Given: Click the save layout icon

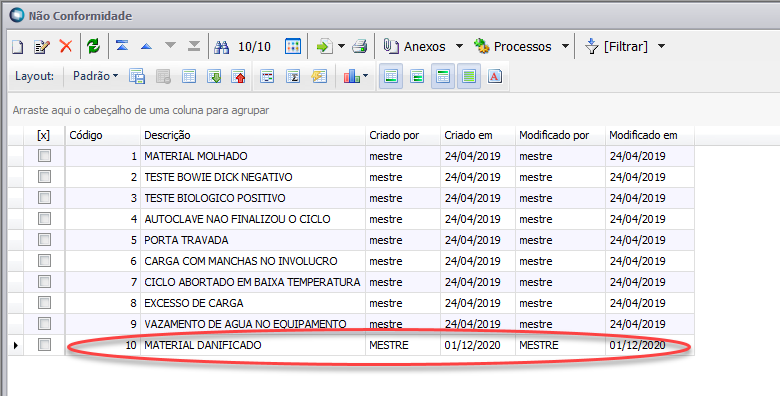Looking at the screenshot, I should click(x=137, y=76).
